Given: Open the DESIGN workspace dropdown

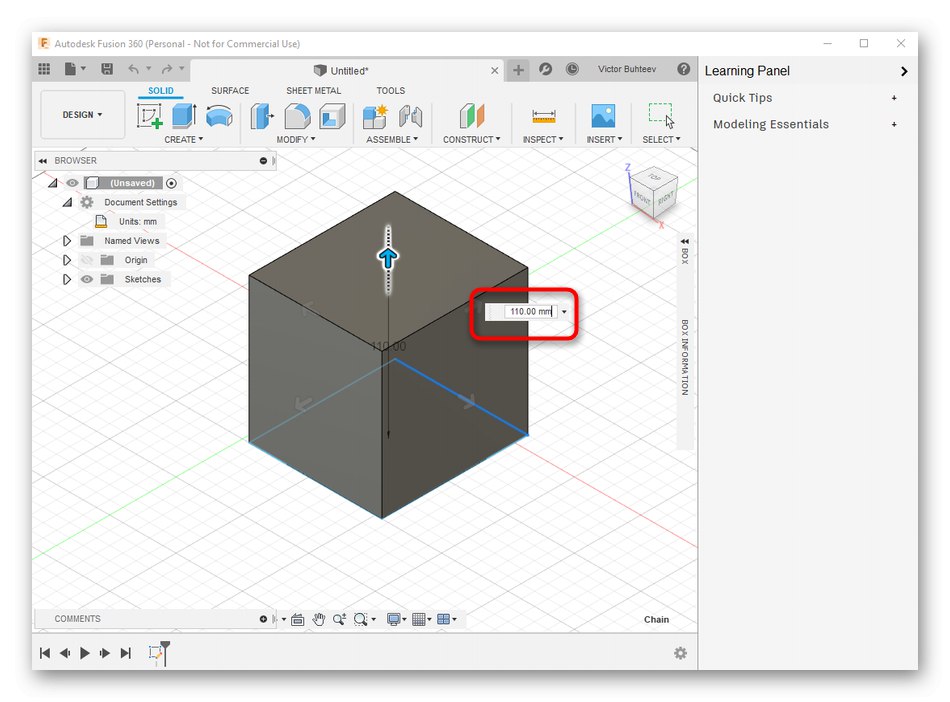Looking at the screenshot, I should 82,114.
